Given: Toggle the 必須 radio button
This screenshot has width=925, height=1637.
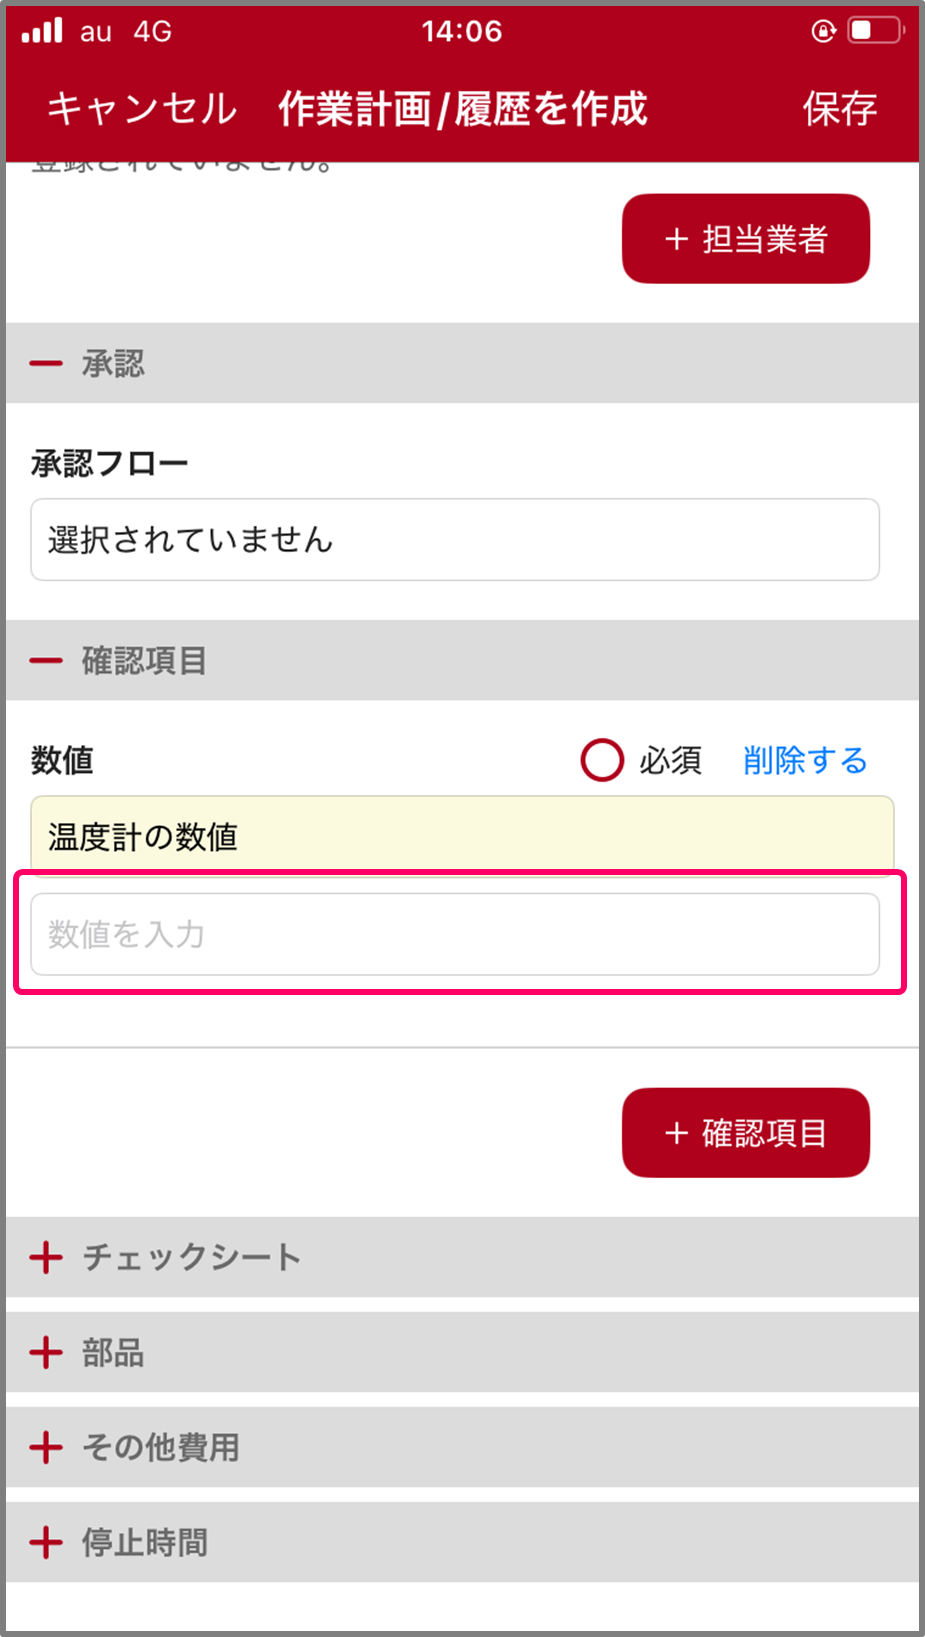Looking at the screenshot, I should coord(602,760).
